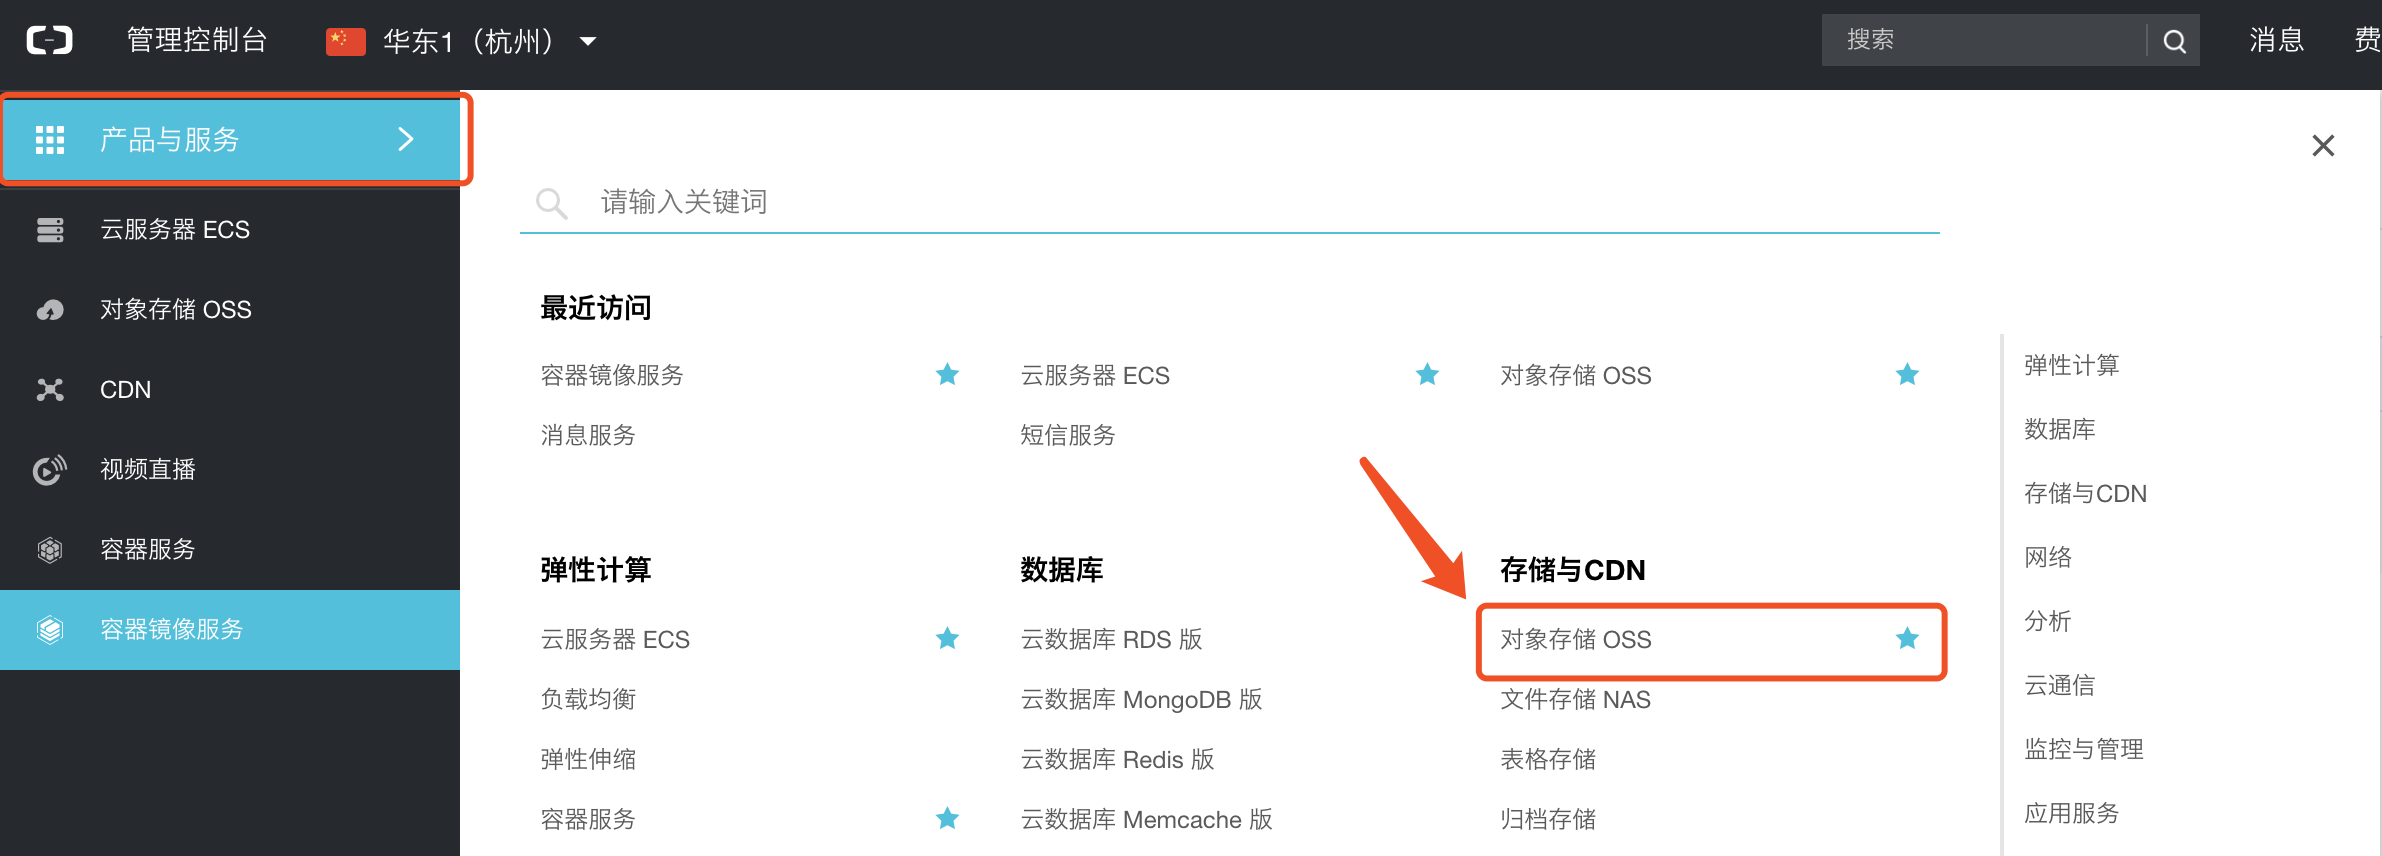The width and height of the screenshot is (2382, 856).
Task: Focus the top 搜索 search field
Action: click(1983, 40)
